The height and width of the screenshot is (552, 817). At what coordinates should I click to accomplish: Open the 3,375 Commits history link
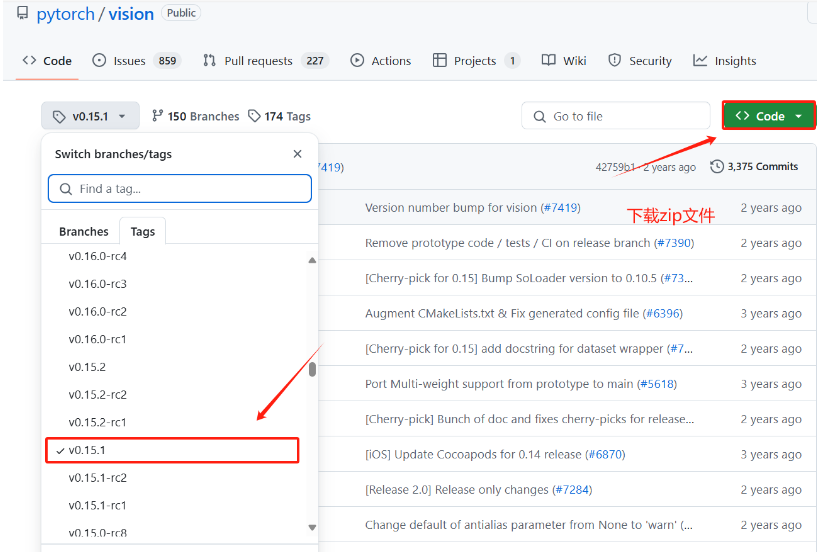click(x=754, y=166)
